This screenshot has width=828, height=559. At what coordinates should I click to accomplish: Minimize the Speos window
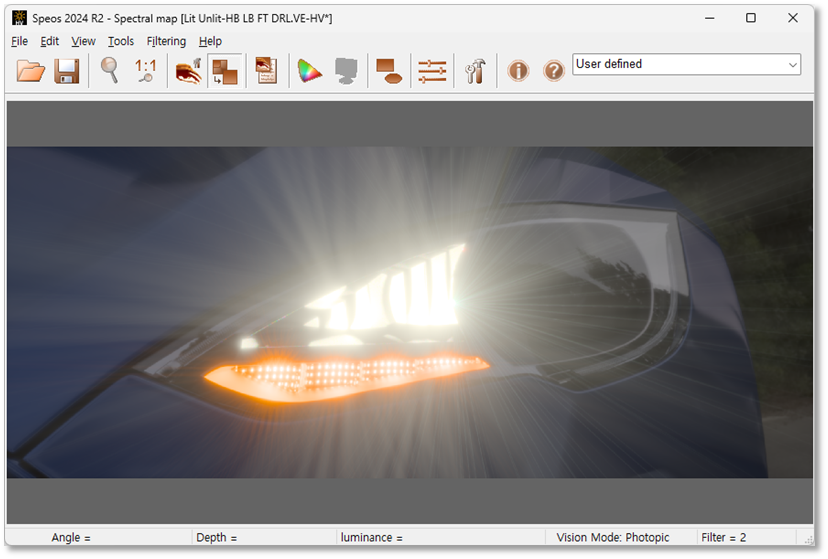pyautogui.click(x=709, y=18)
